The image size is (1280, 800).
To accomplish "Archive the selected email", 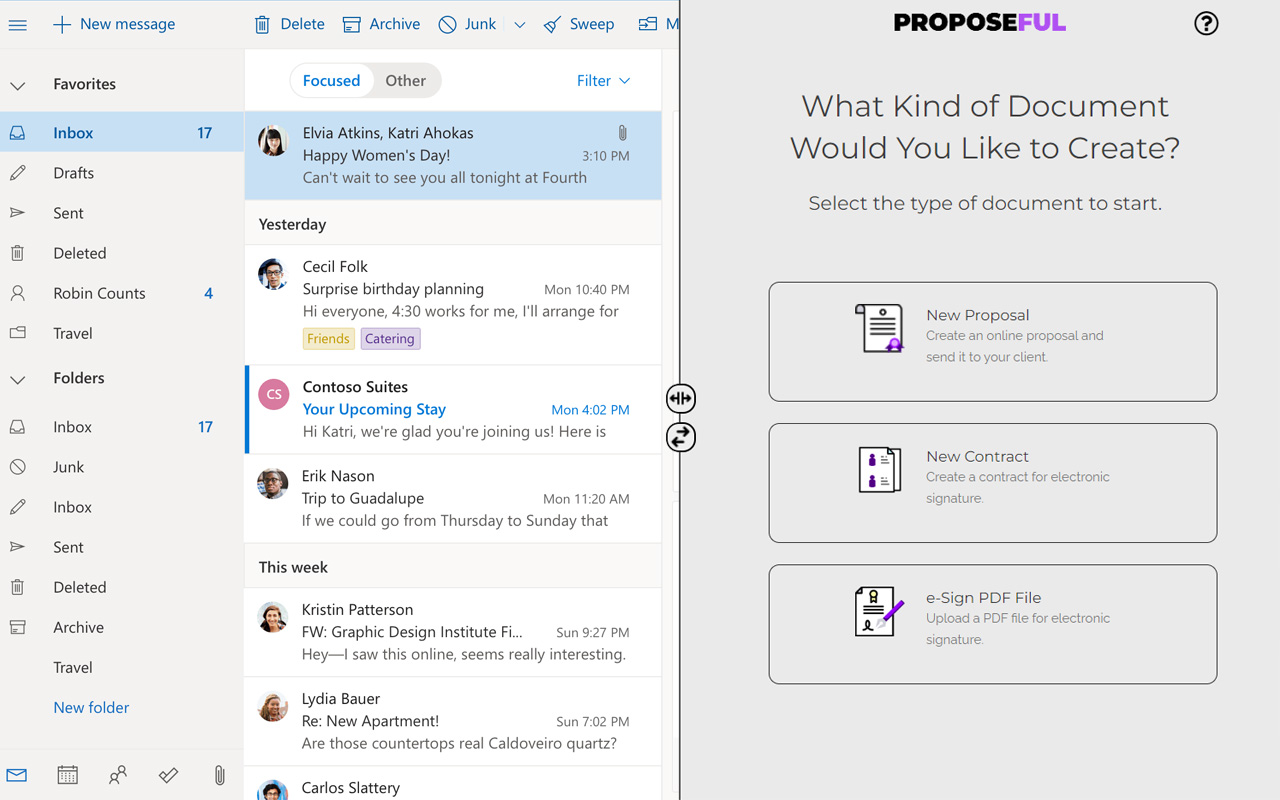I will pos(381,24).
